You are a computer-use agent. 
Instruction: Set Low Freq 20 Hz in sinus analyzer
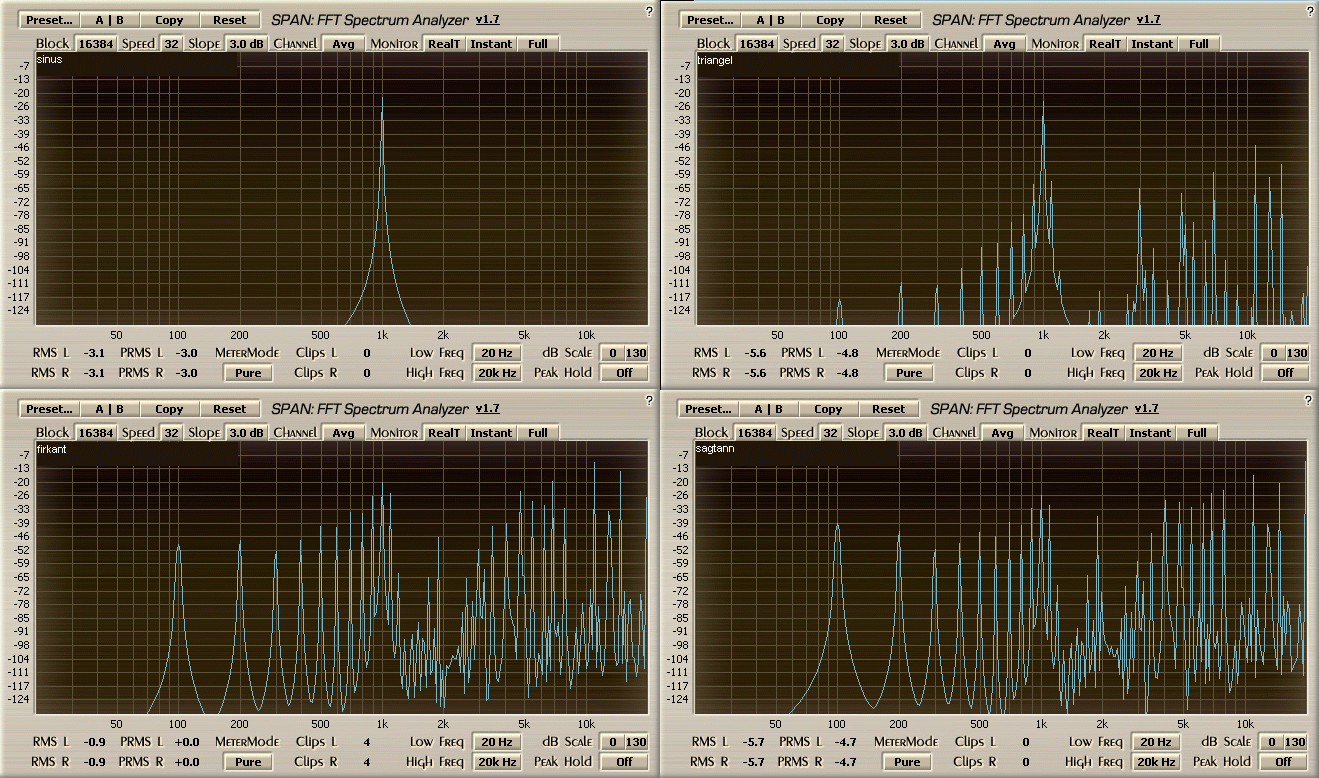tap(497, 353)
